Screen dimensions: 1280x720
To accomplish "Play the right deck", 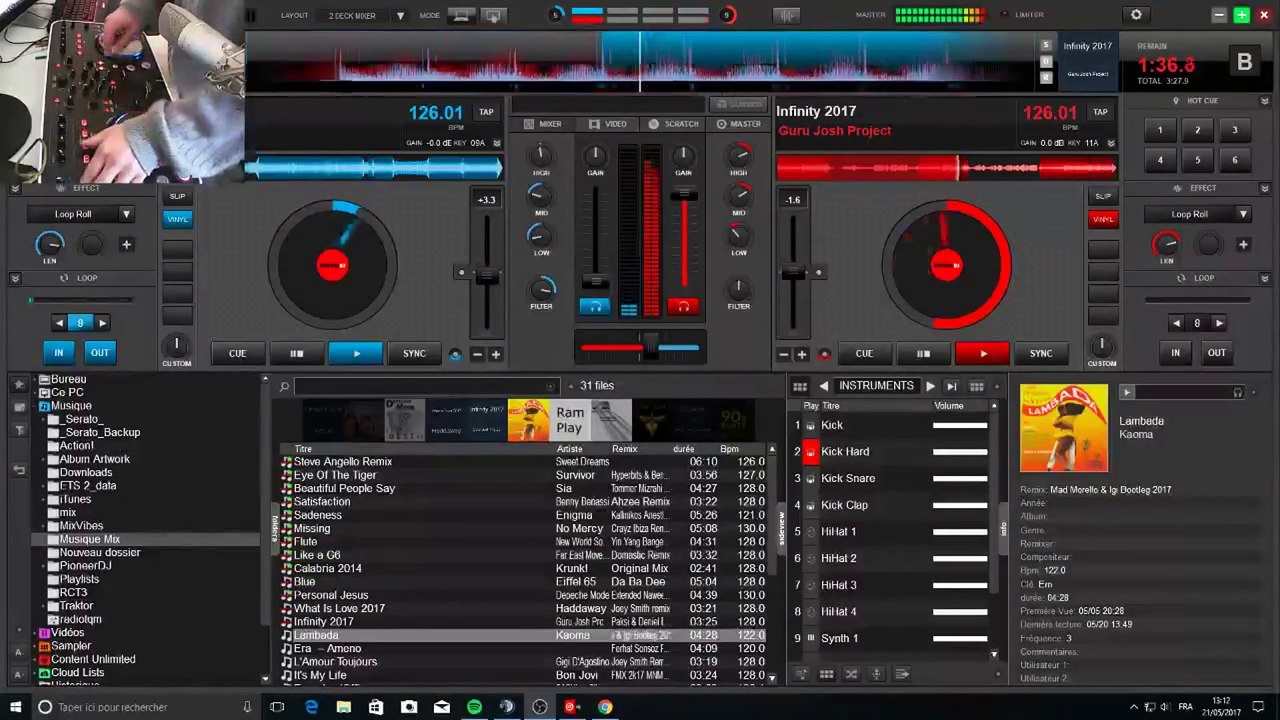I will (x=983, y=353).
